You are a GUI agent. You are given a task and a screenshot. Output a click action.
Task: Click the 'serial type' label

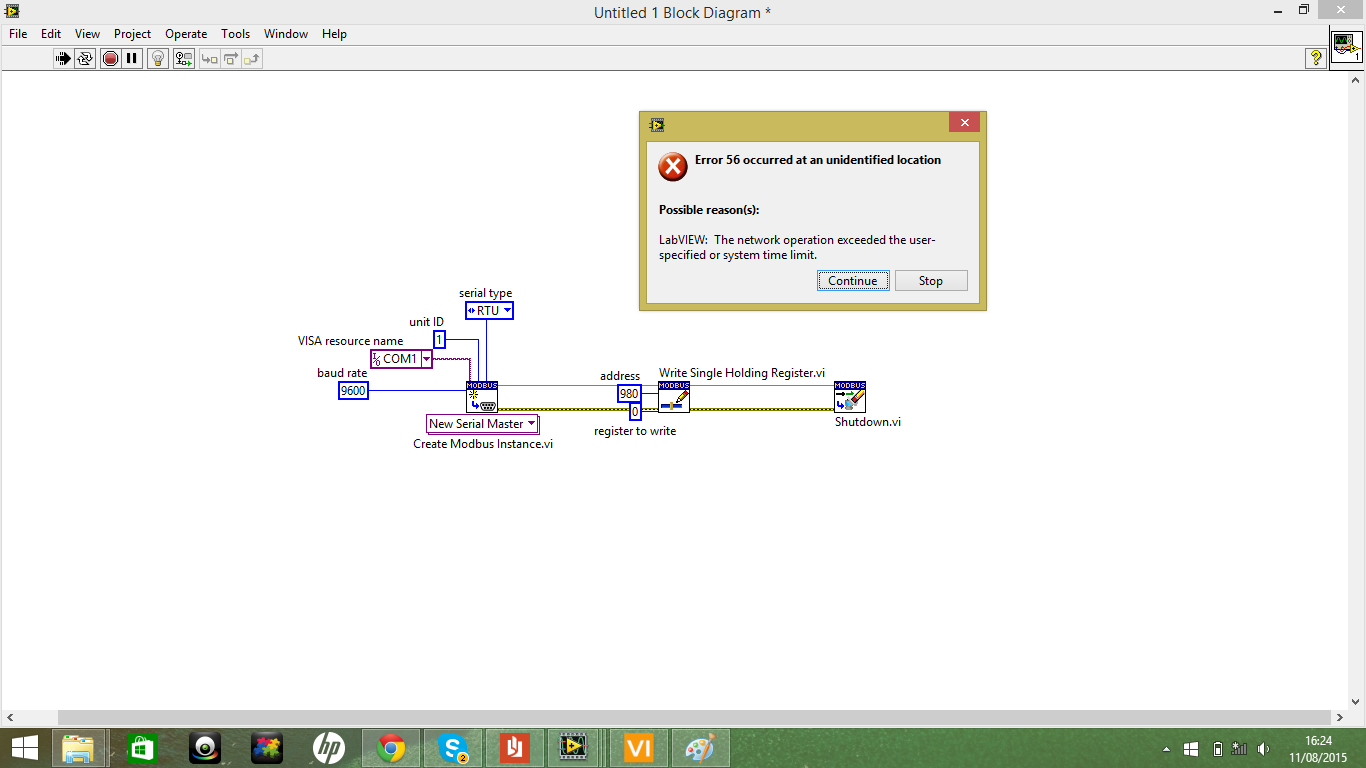point(485,293)
